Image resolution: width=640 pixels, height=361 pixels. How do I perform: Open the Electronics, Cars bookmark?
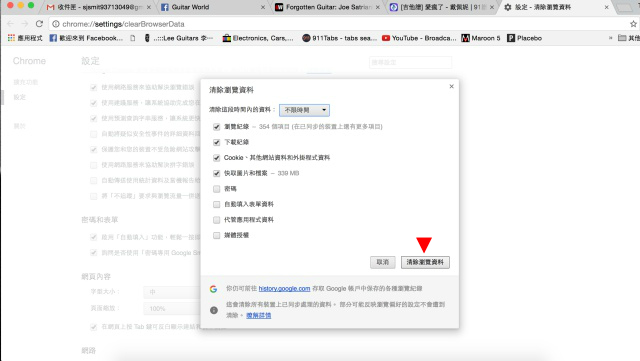click(258, 38)
